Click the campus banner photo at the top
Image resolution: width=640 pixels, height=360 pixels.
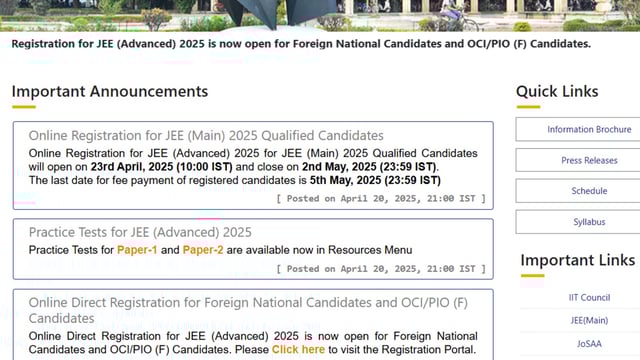tap(320, 16)
